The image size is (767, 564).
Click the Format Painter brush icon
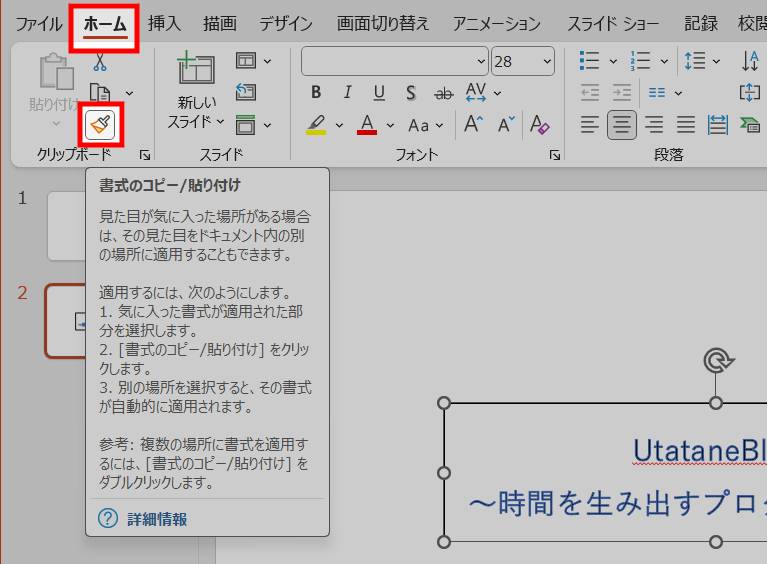pyautogui.click(x=100, y=124)
